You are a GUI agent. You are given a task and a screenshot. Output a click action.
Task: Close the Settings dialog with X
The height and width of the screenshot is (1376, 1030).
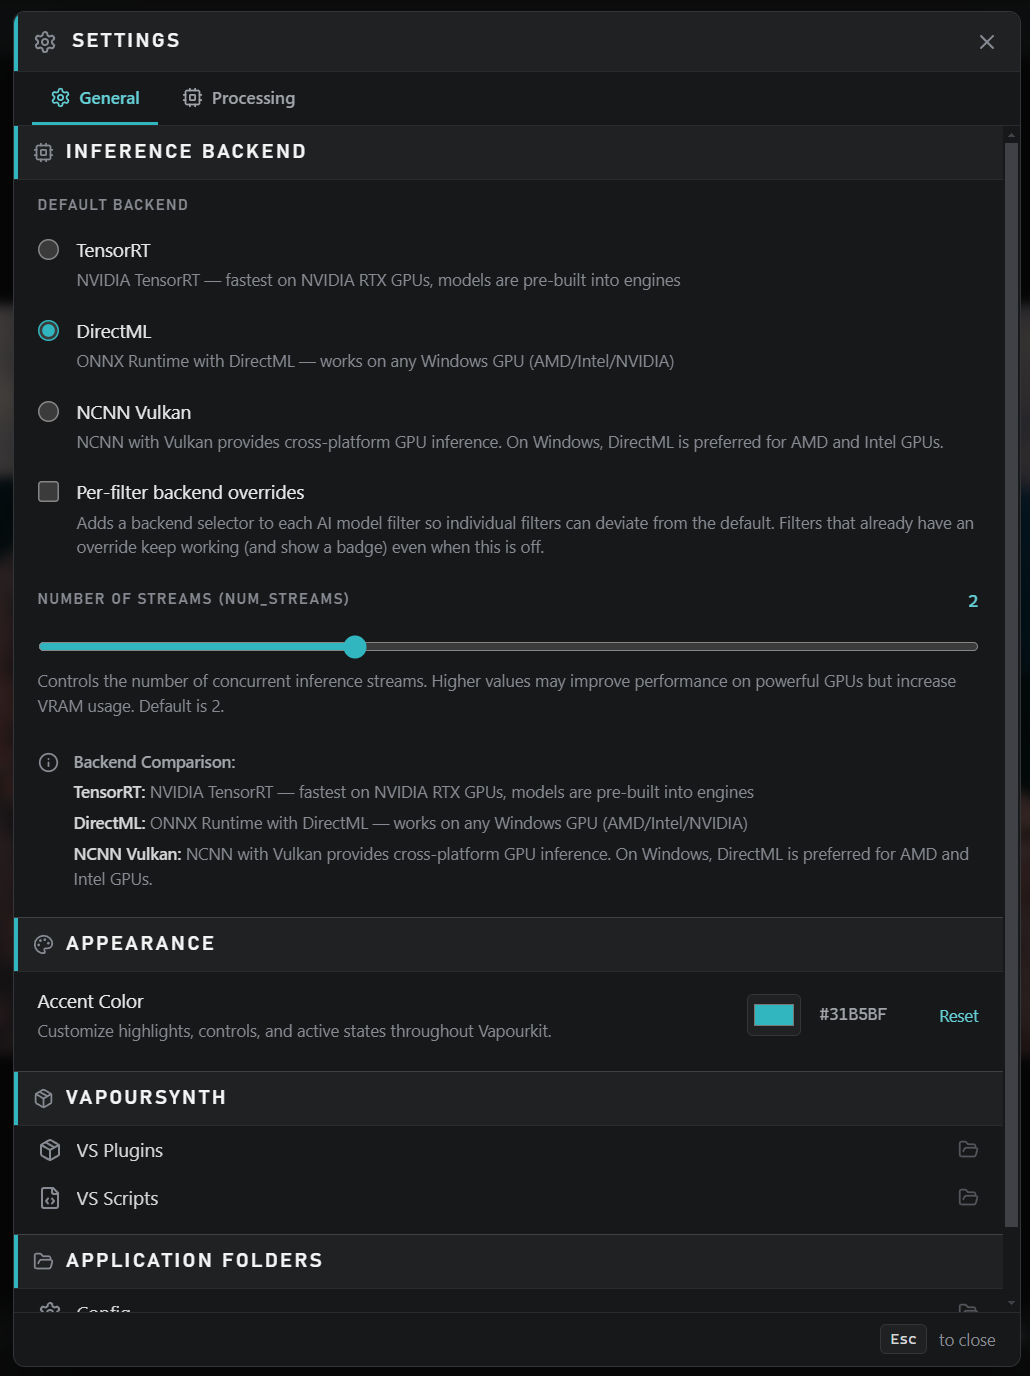[987, 42]
